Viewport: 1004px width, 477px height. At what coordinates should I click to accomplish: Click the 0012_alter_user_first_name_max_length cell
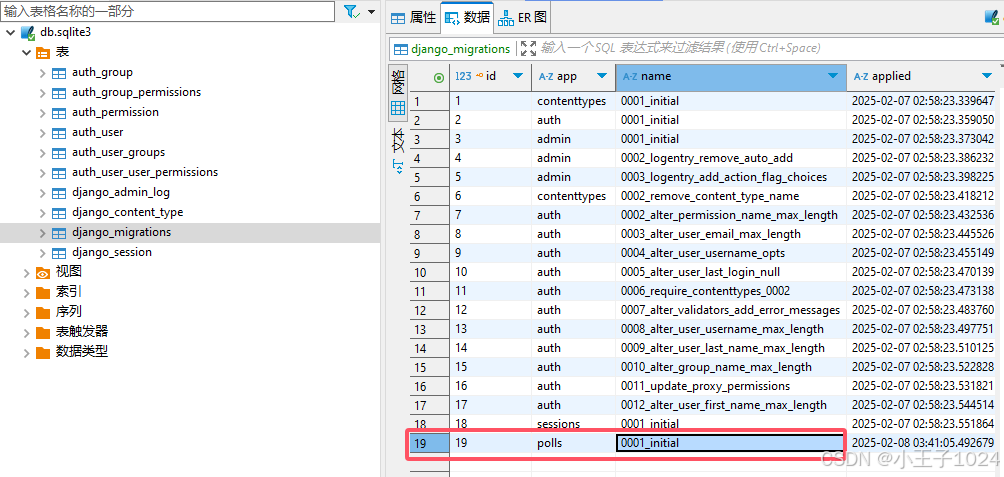[731, 405]
